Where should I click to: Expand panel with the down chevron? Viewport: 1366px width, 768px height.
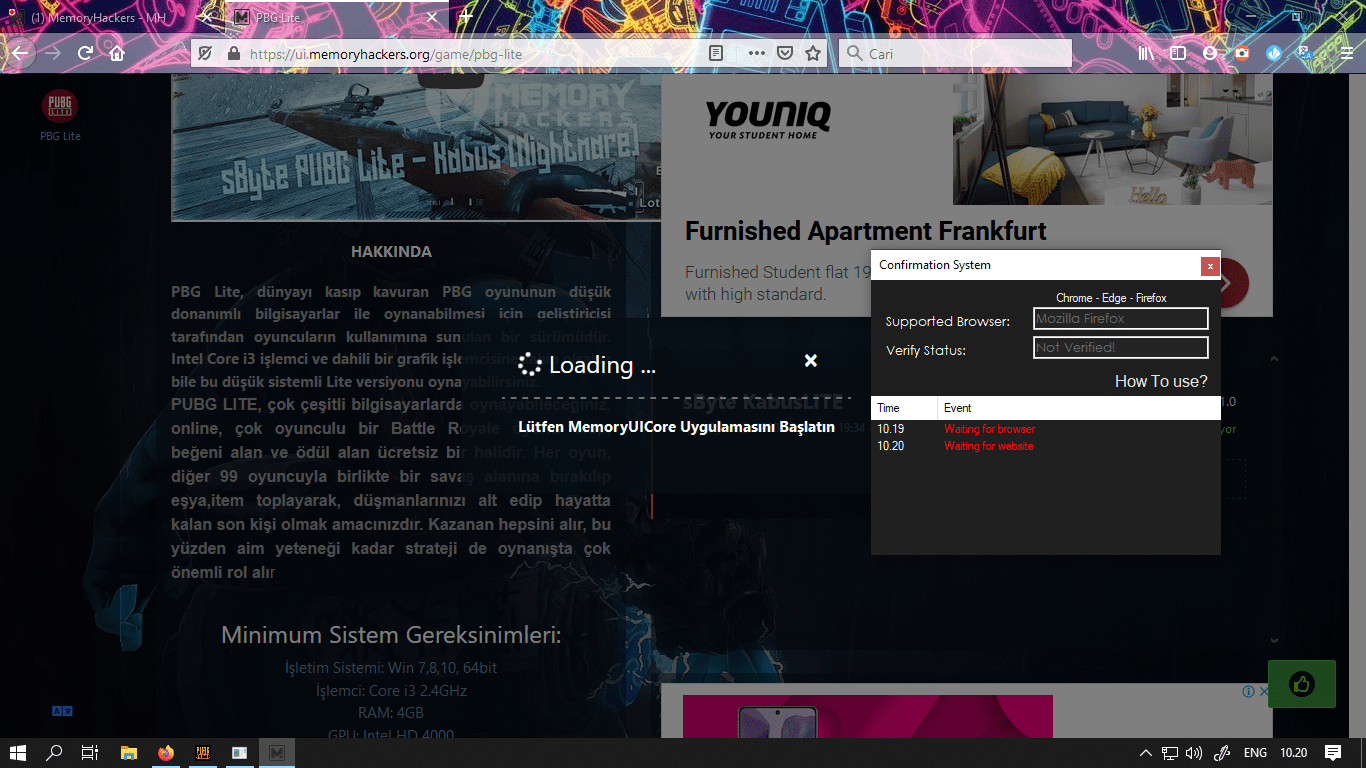point(1274,640)
